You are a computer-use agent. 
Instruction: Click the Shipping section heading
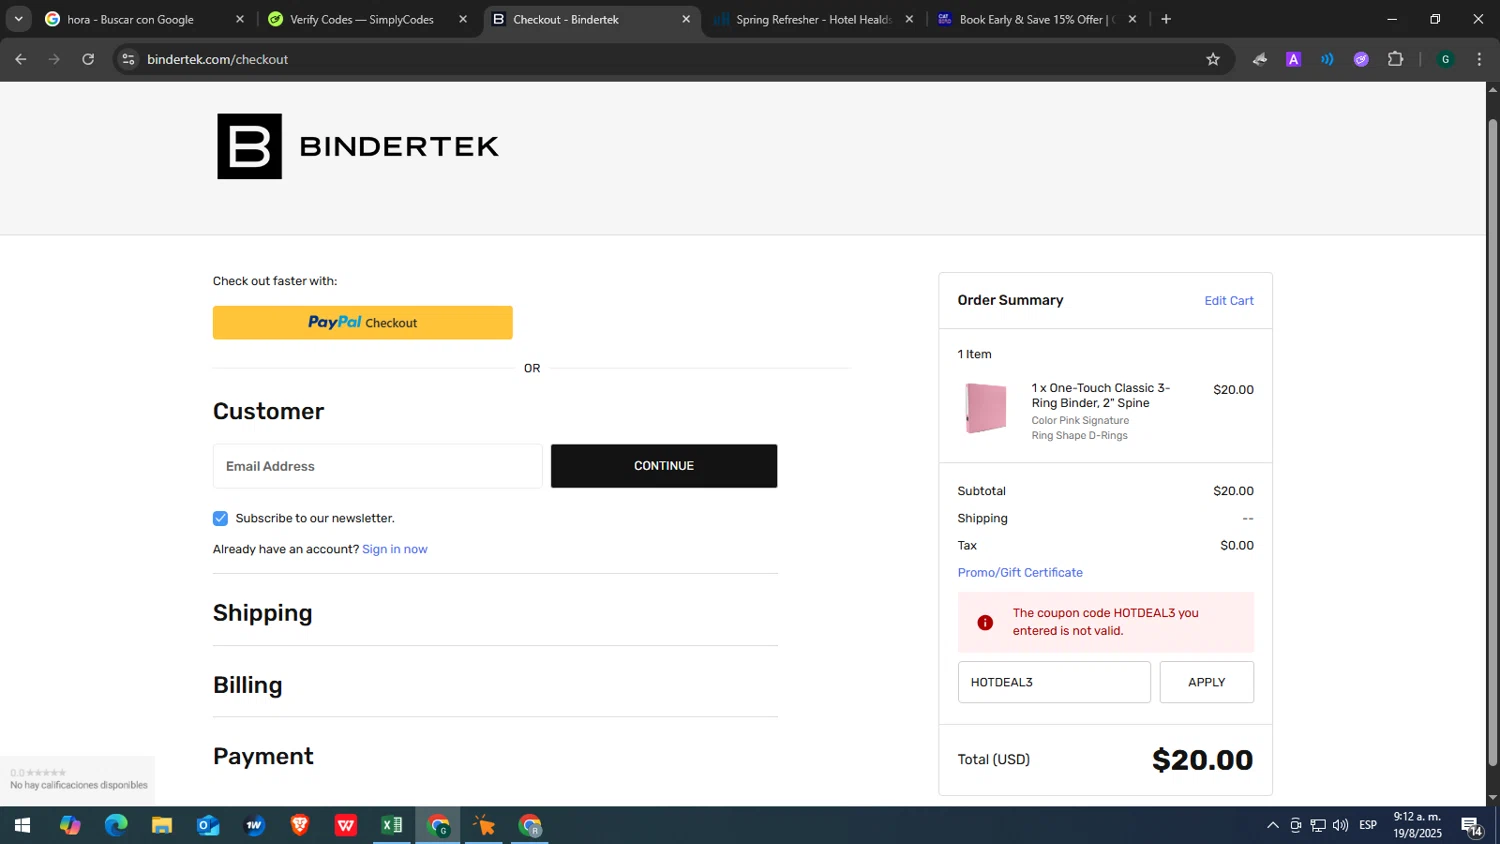pos(263,613)
